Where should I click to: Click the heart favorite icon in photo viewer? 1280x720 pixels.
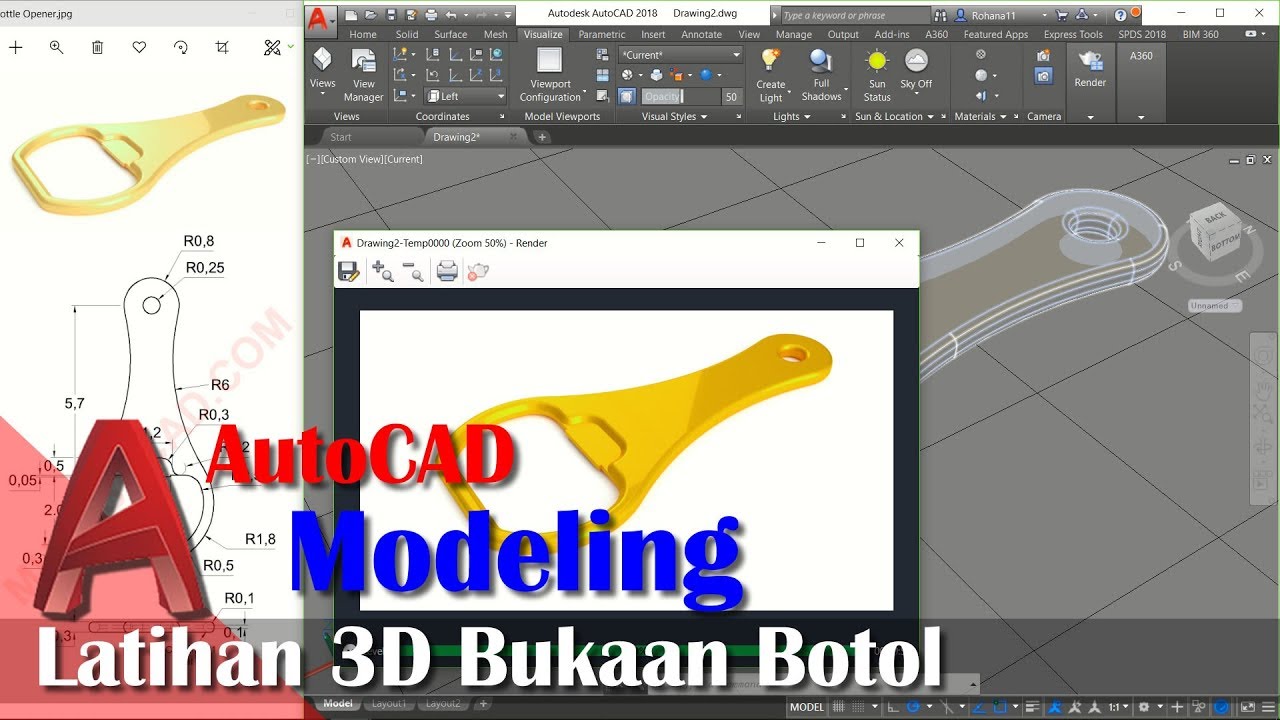pos(139,47)
